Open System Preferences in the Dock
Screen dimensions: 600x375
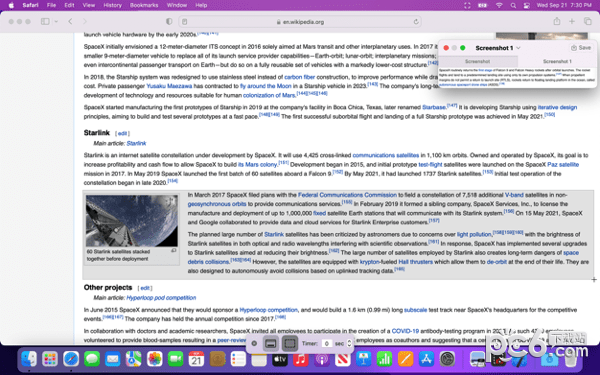(x=447, y=359)
